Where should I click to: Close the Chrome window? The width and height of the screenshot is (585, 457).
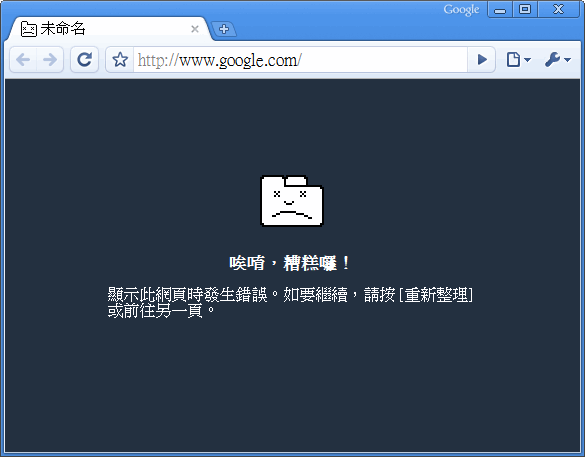point(559,9)
